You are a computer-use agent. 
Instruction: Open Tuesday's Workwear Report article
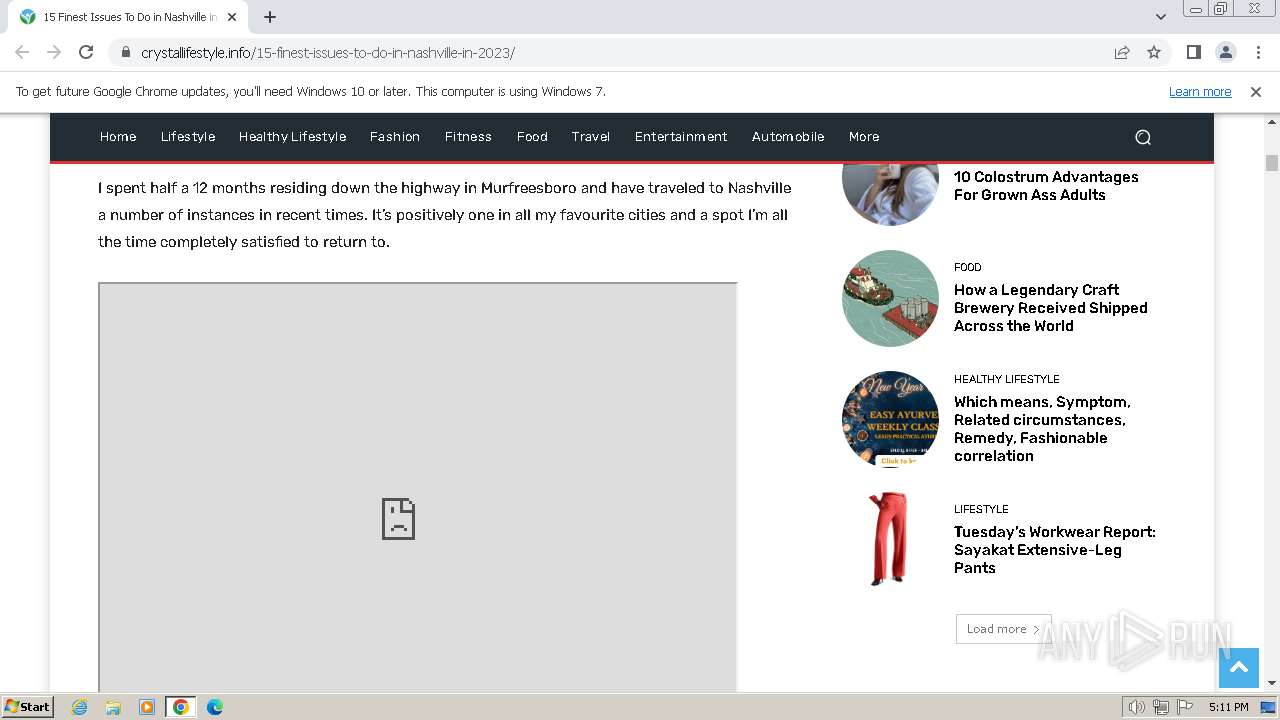[x=1055, y=550]
